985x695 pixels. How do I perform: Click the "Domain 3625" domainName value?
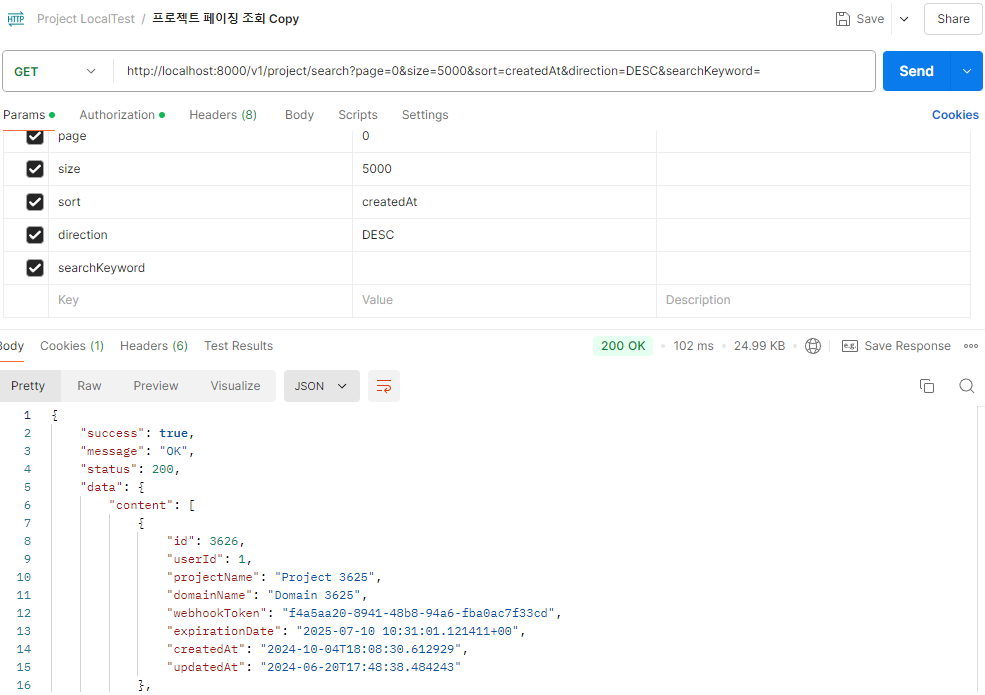click(x=313, y=595)
